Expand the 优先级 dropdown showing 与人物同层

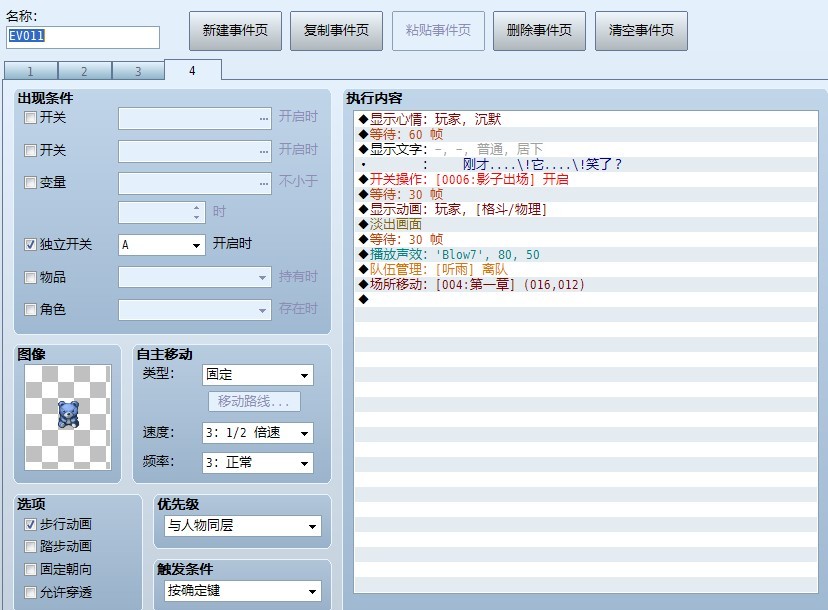[x=243, y=526]
